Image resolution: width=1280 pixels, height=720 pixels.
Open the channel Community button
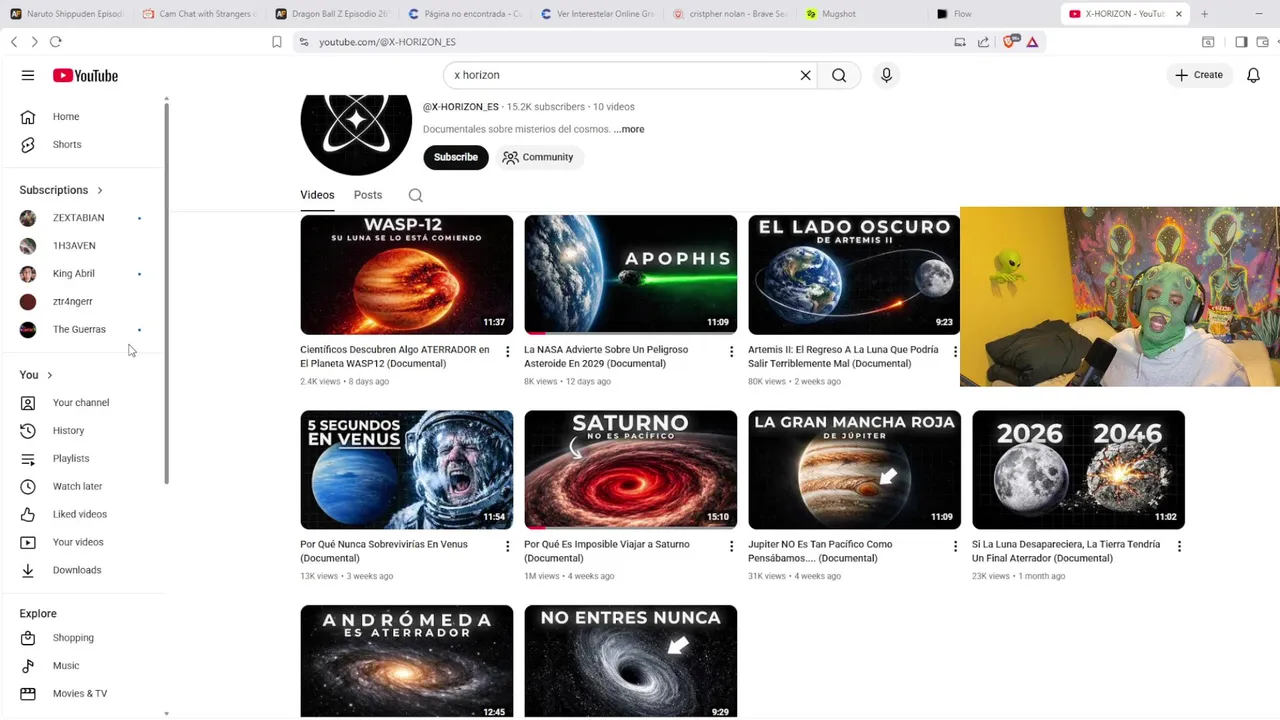[x=538, y=157]
